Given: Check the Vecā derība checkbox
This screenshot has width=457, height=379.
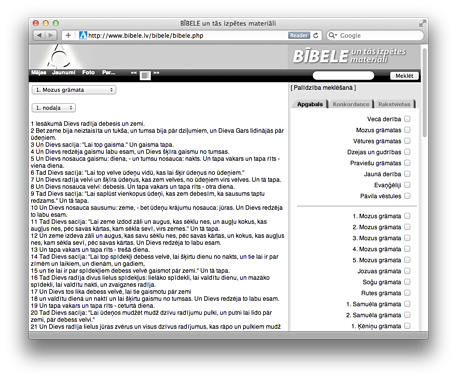Looking at the screenshot, I should (407, 119).
